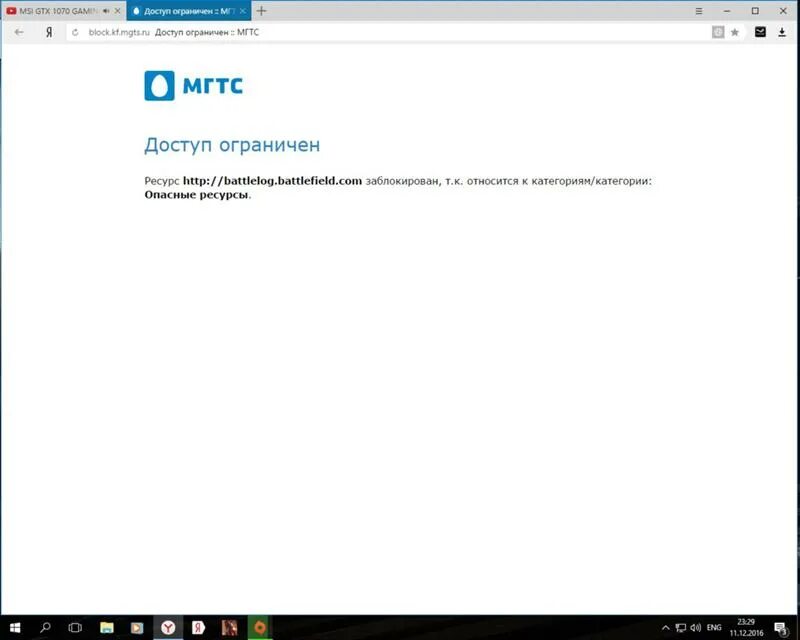Open the Action Center notifications icon
This screenshot has height=640, width=800.
click(781, 628)
